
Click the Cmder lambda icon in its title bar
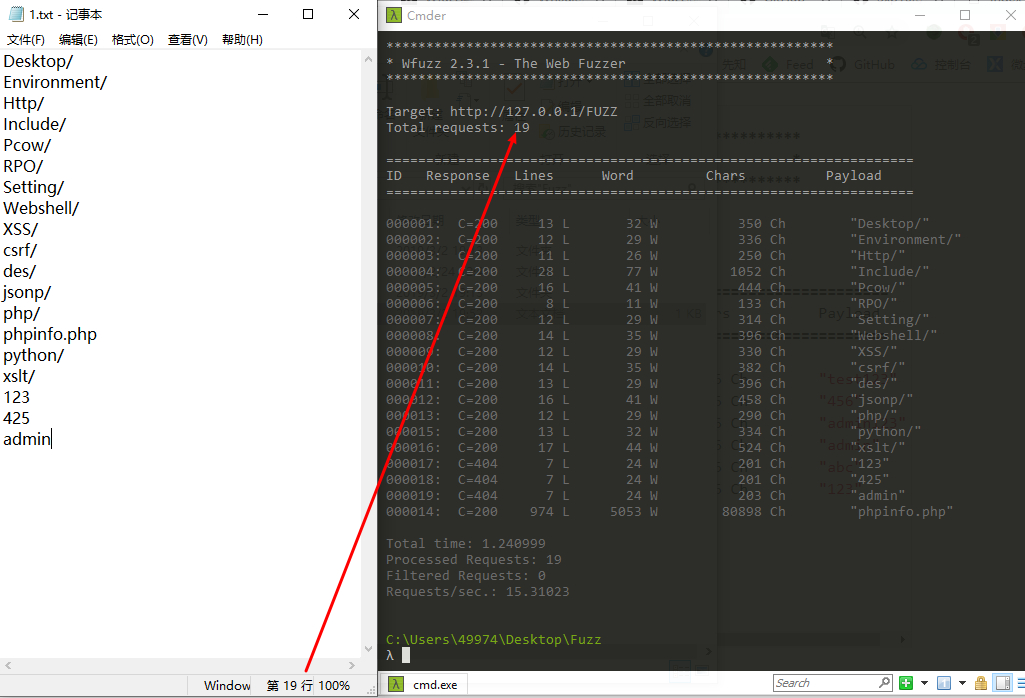pos(394,15)
